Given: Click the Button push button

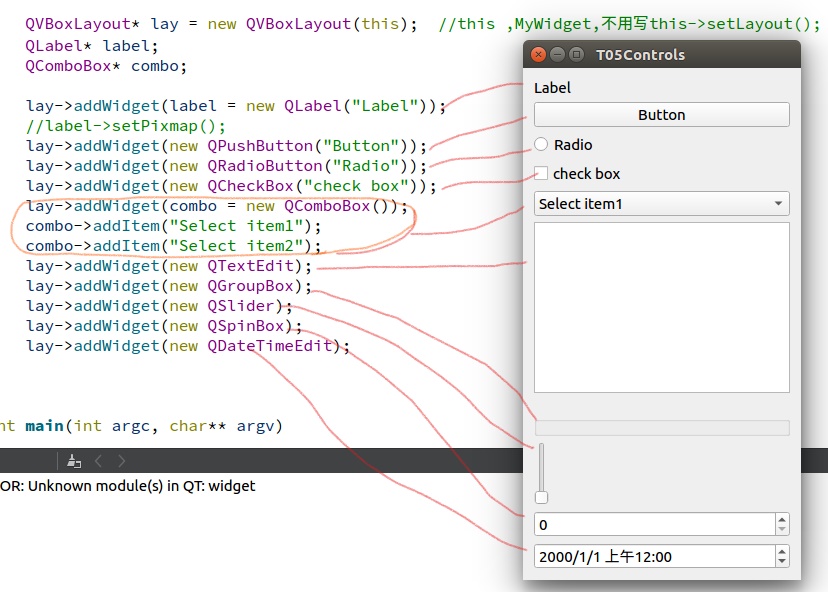Looking at the screenshot, I should click(x=662, y=115).
